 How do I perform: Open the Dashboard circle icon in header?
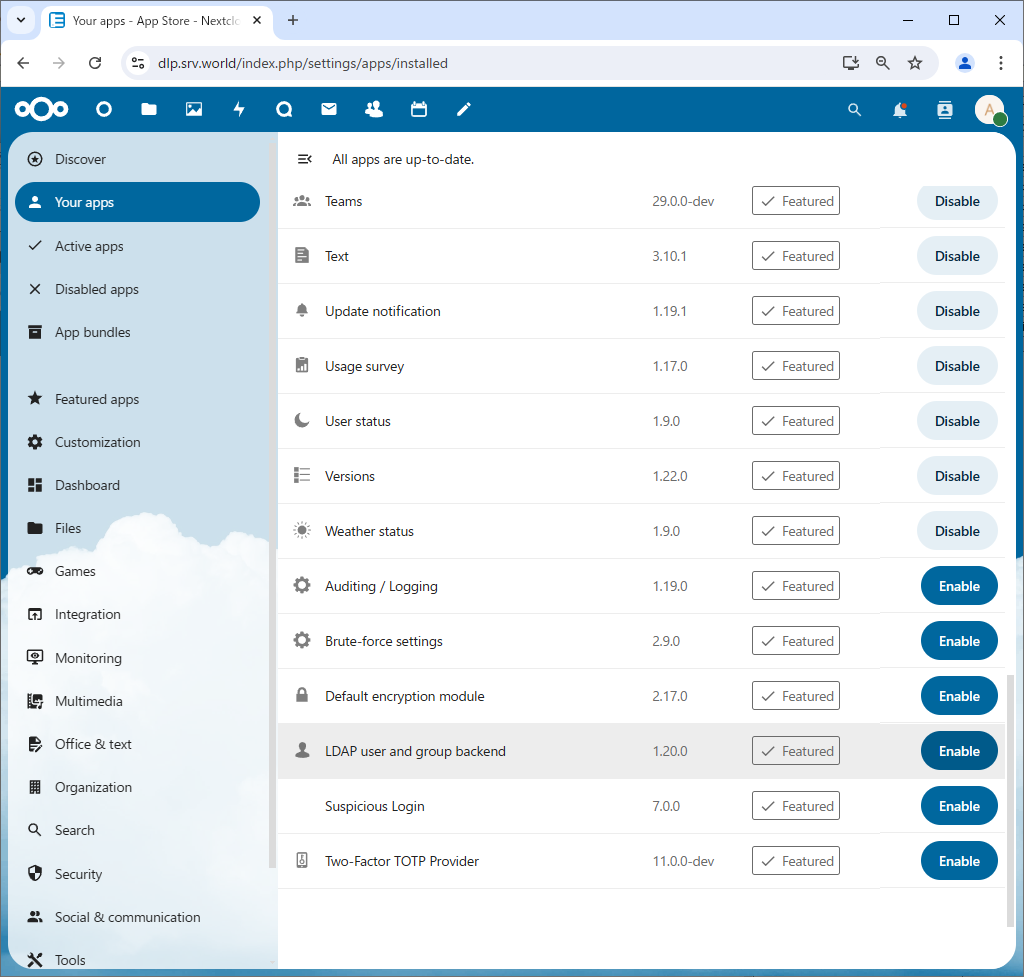tap(104, 109)
